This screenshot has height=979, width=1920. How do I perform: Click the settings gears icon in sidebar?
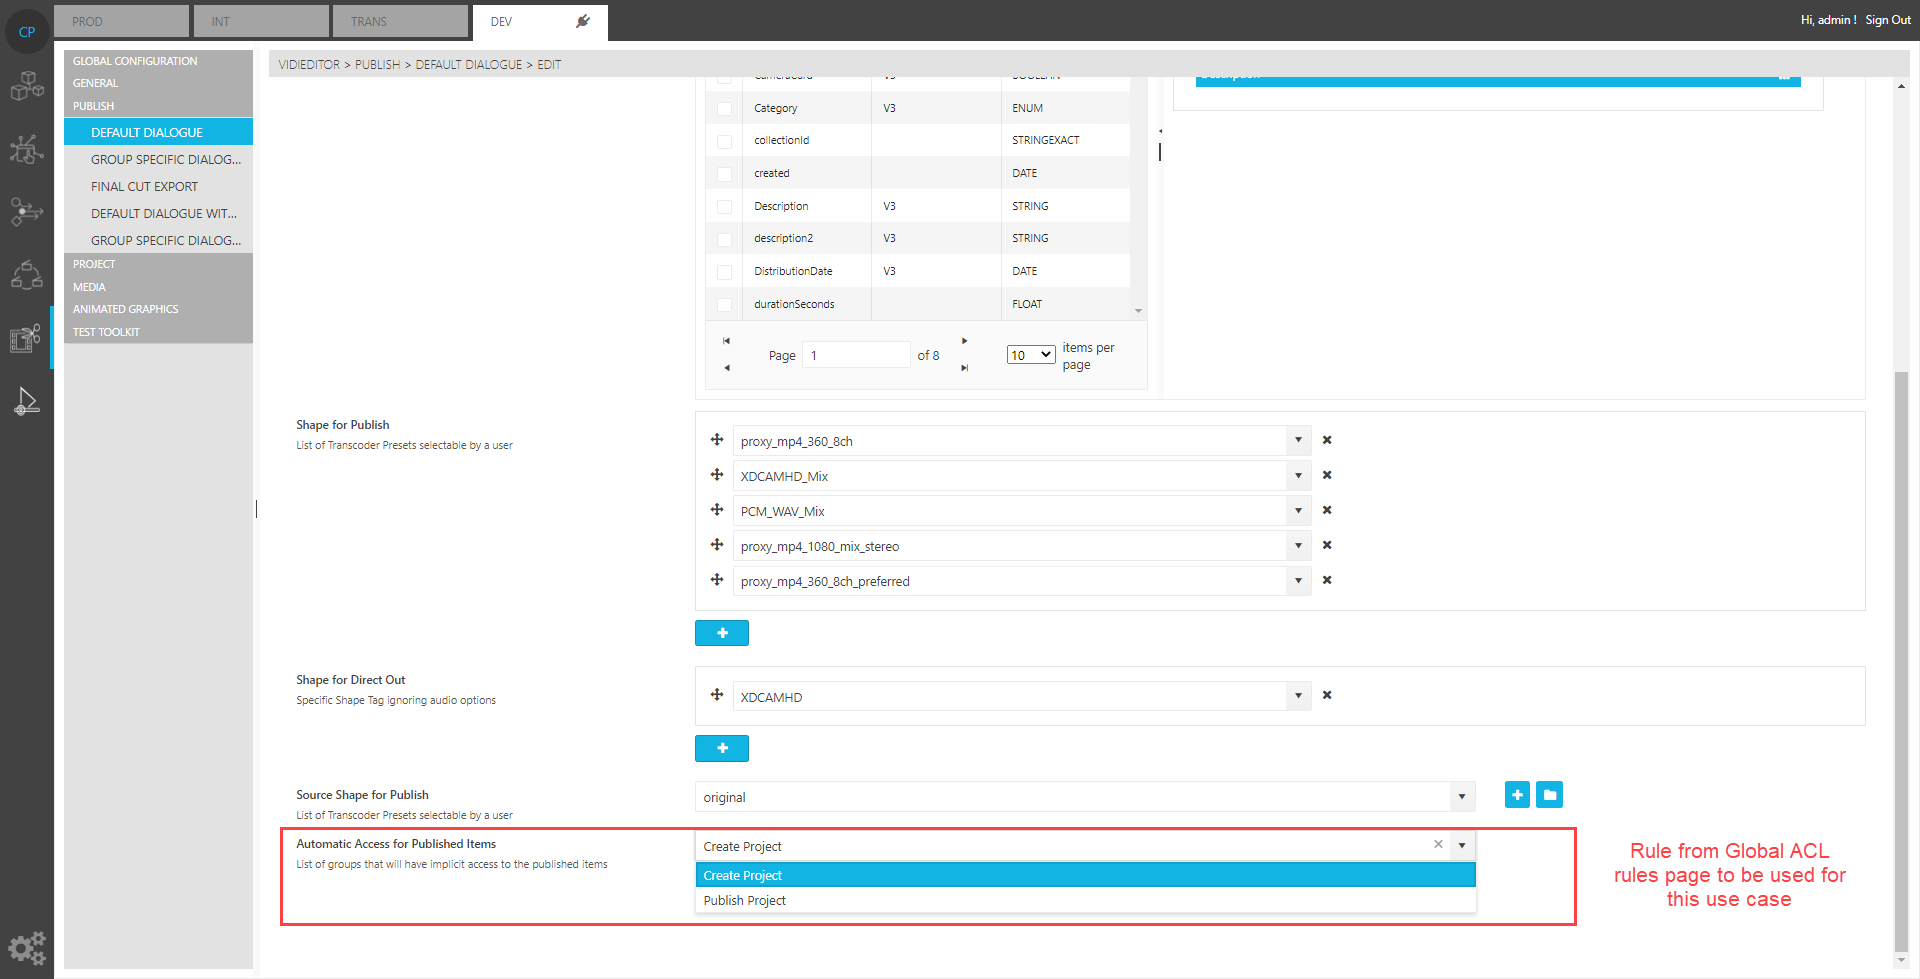coord(27,947)
